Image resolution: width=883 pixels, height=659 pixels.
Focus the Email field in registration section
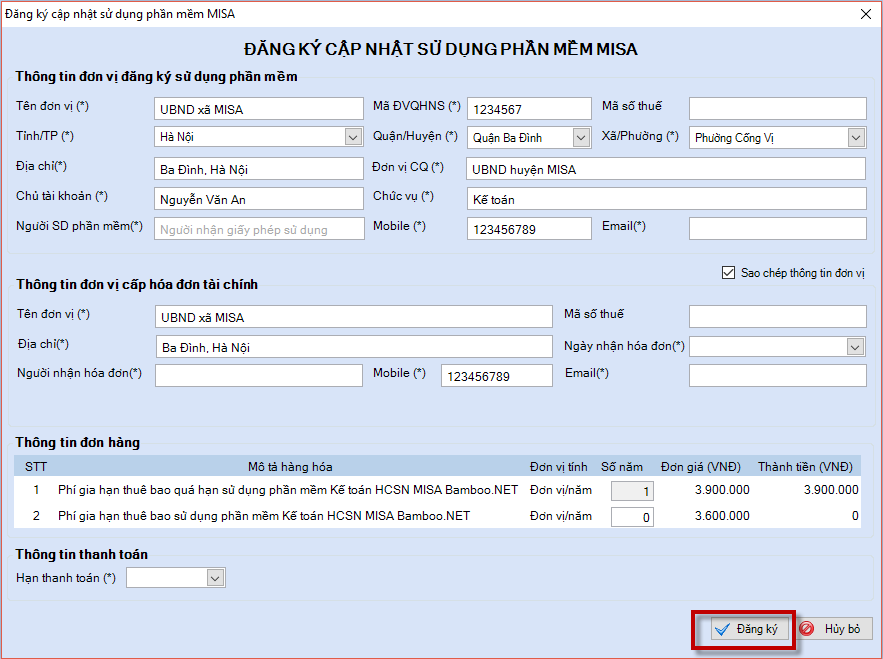(x=777, y=229)
